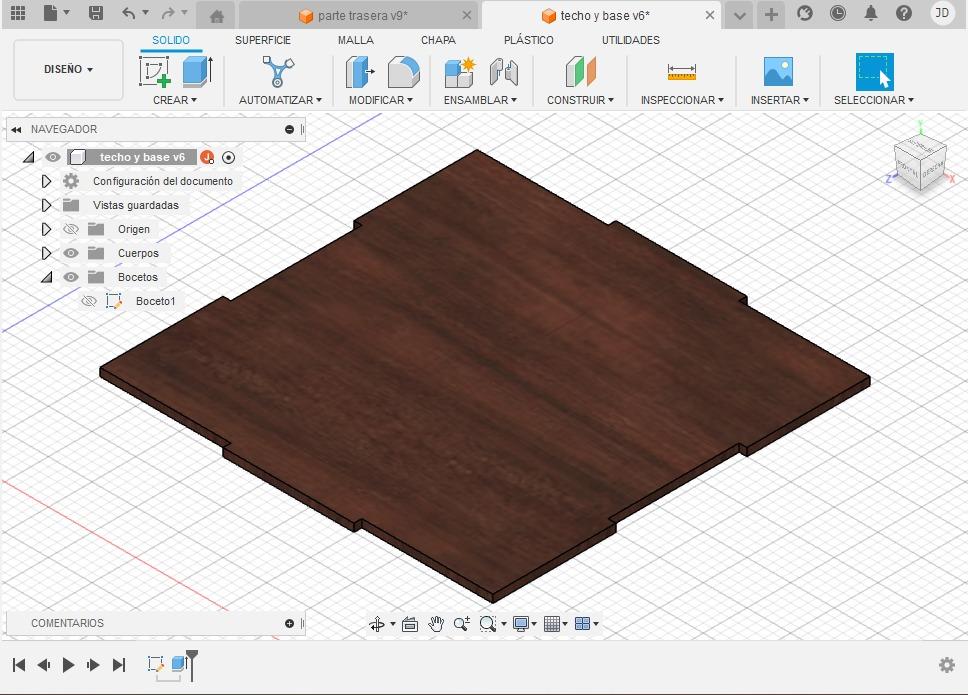Screen dimensions: 968x695
Task: Open the extensions globe icon
Action: (804, 13)
